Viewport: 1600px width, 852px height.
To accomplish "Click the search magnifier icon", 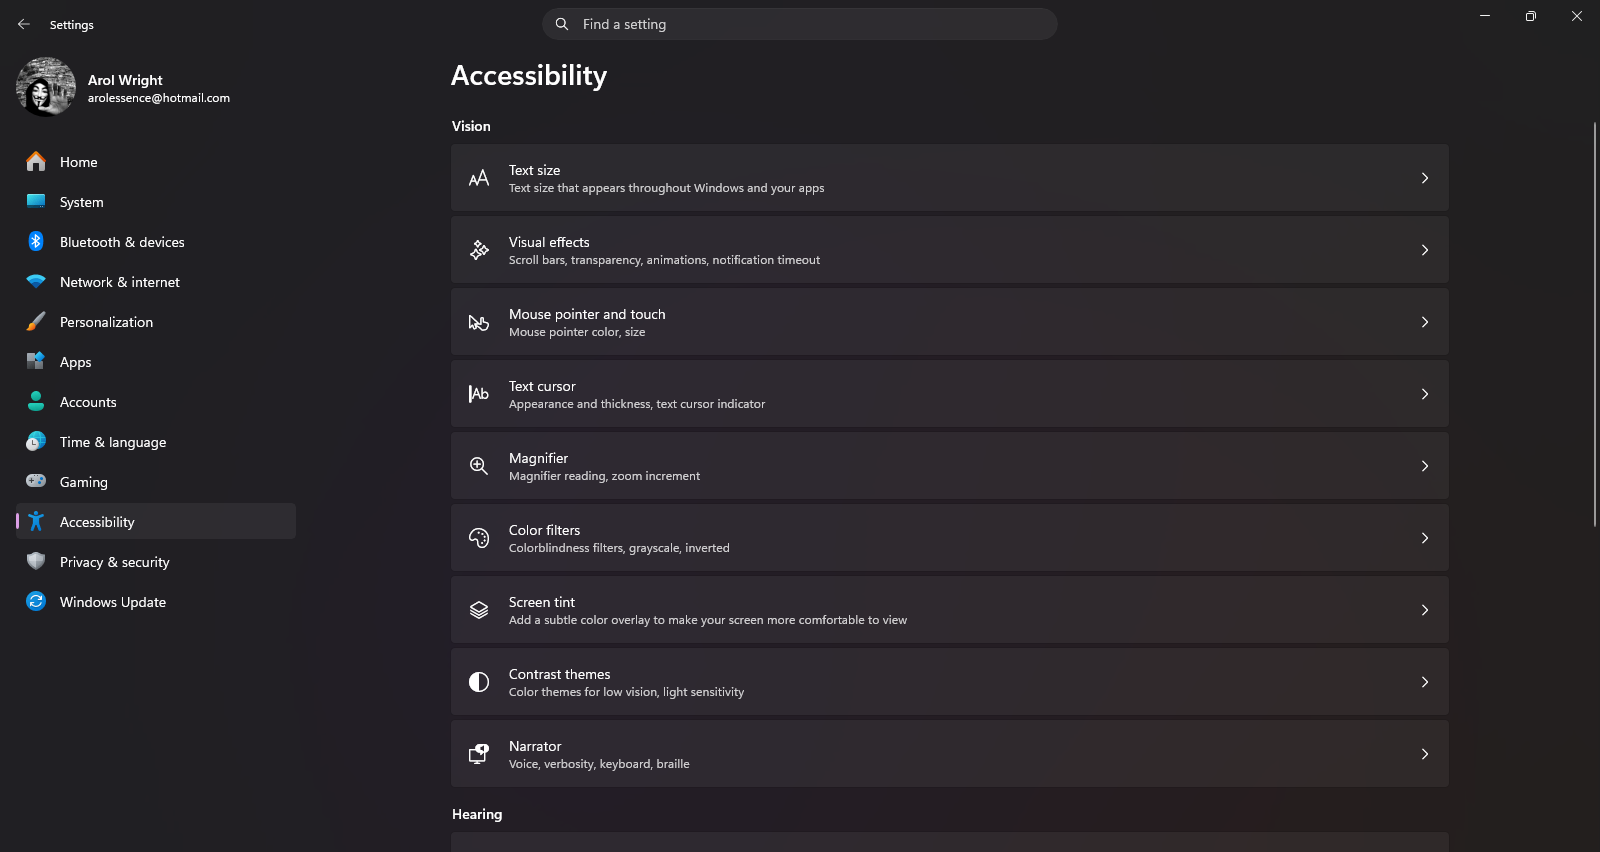I will point(562,24).
